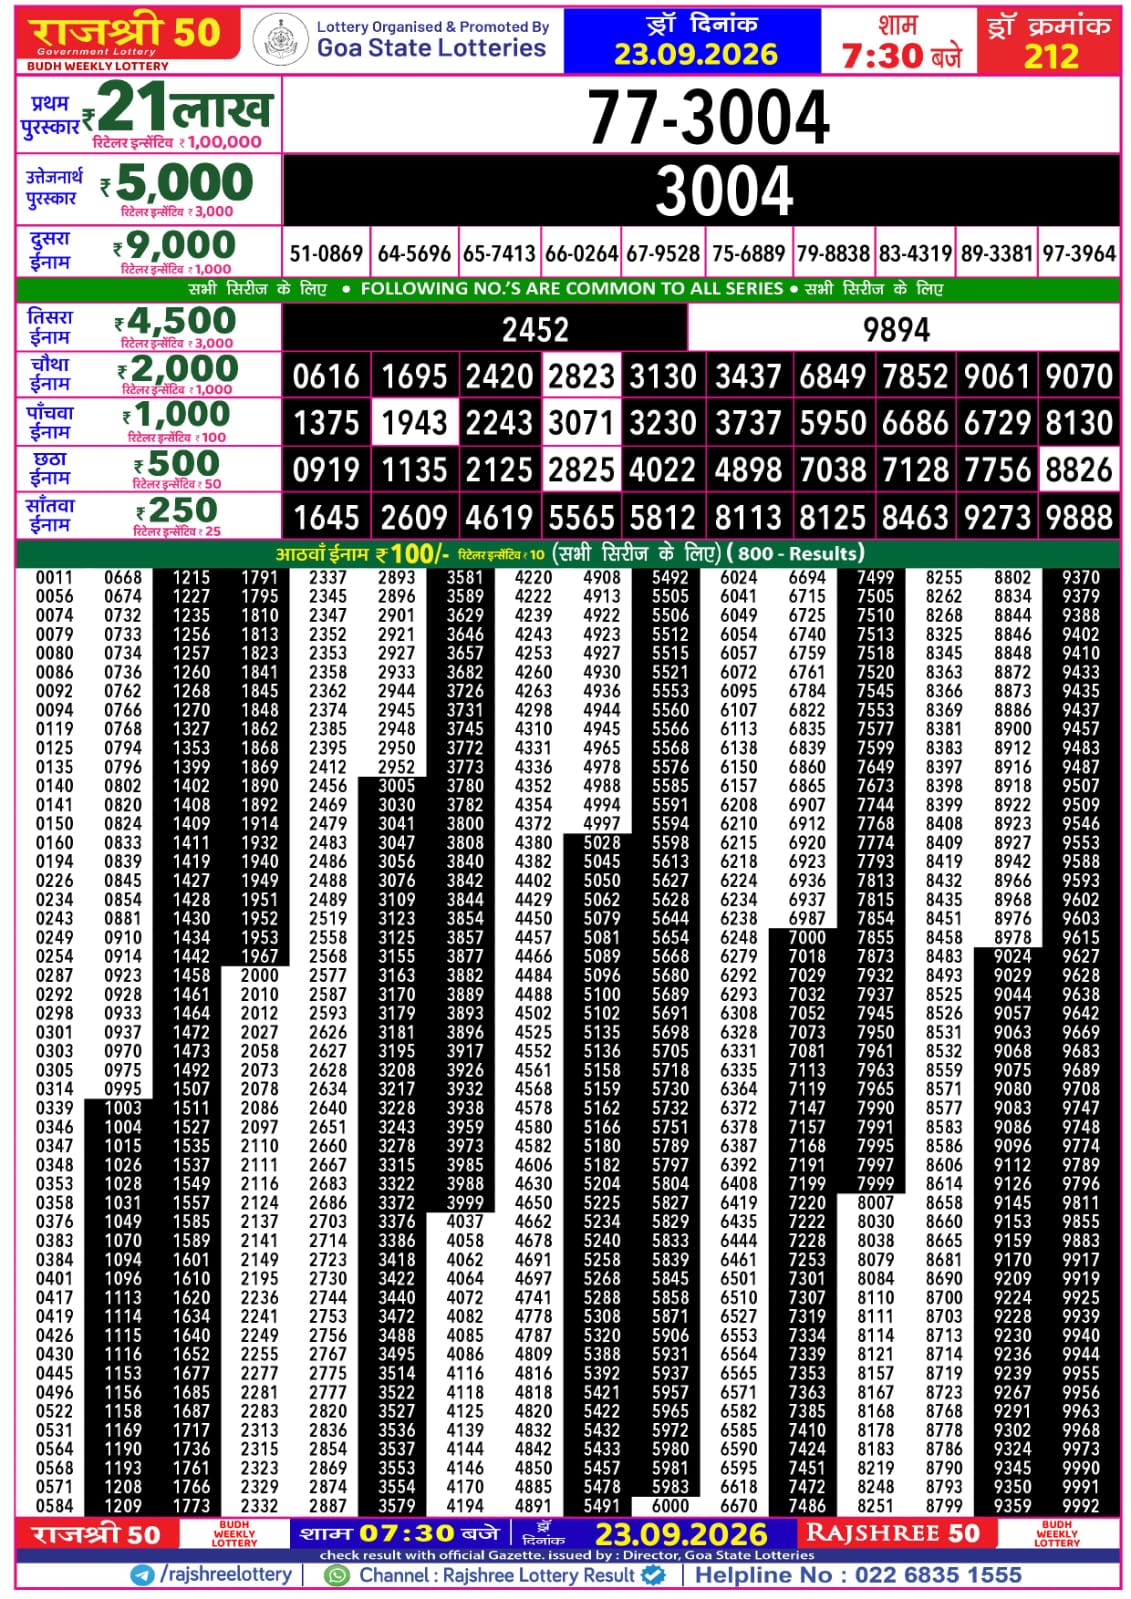Click seventh prize number 1645

[x=326, y=517]
